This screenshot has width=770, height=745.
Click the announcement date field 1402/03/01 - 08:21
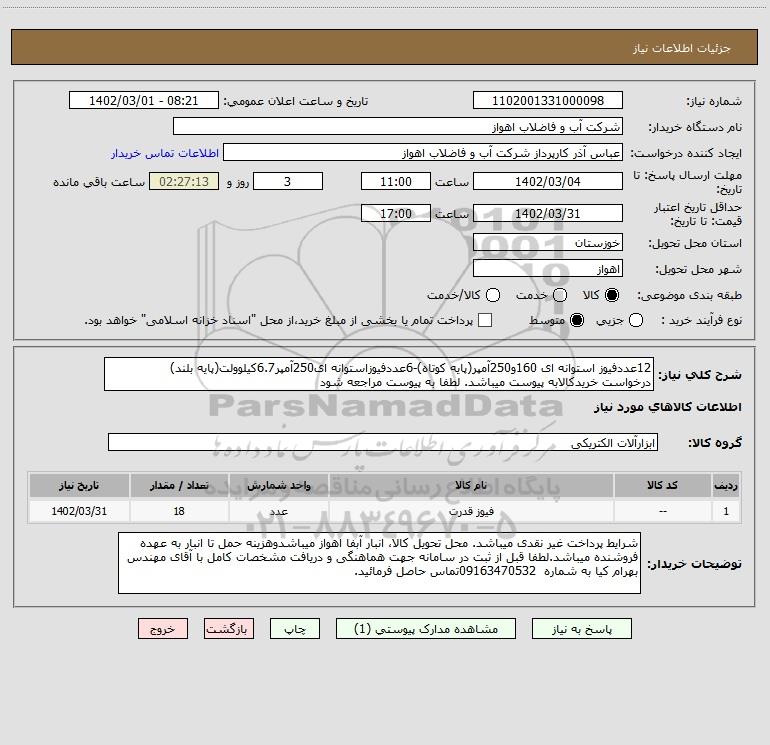[143, 100]
